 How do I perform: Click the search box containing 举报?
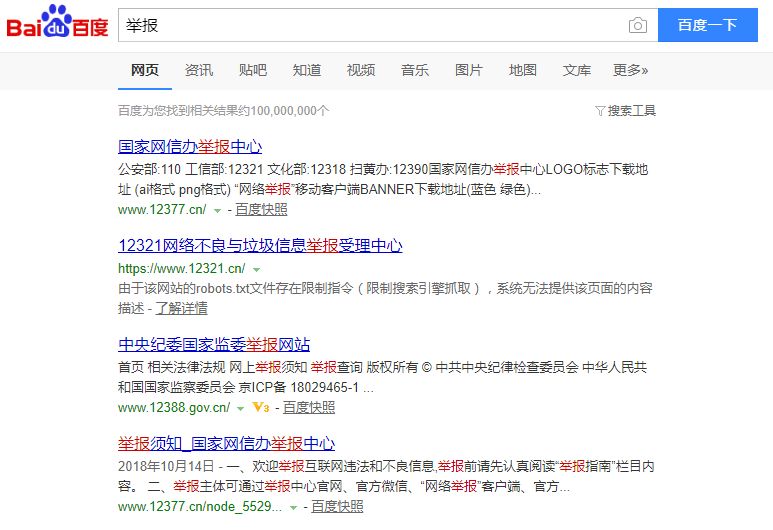(x=388, y=25)
